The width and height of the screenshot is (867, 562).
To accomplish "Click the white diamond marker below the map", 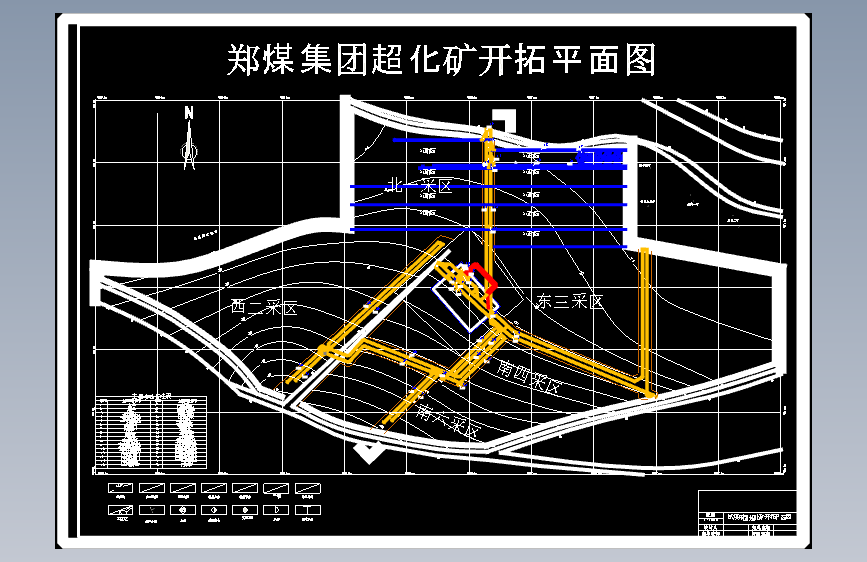I will pos(369,452).
